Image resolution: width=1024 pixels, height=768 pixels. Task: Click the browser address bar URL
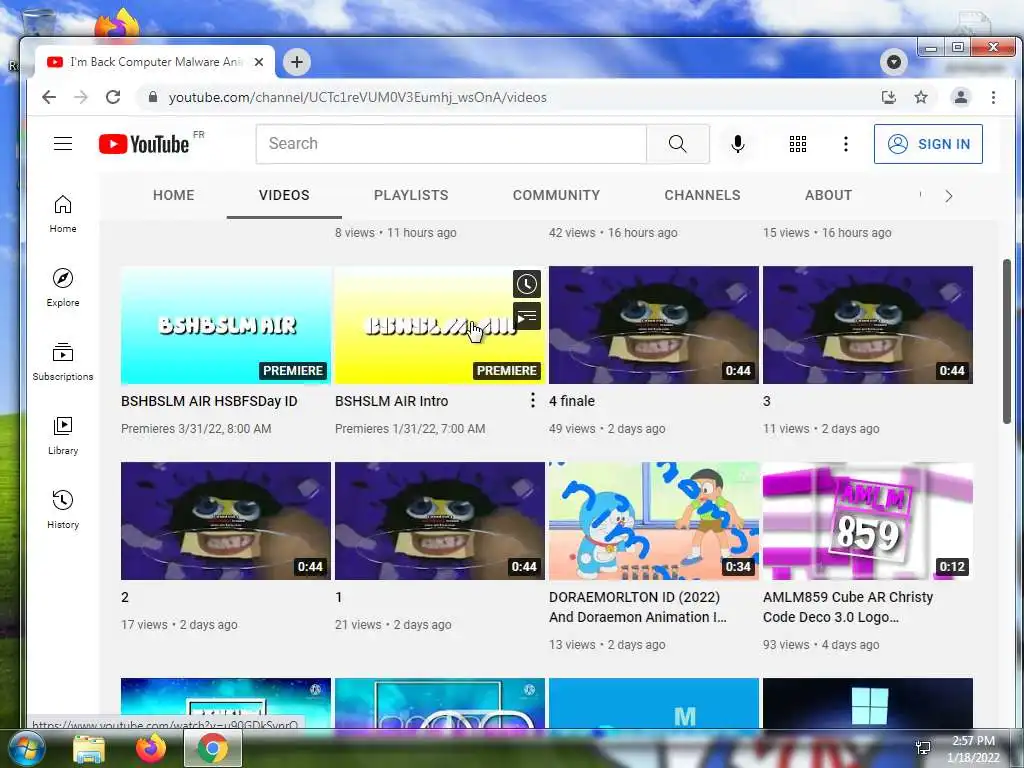(x=357, y=97)
